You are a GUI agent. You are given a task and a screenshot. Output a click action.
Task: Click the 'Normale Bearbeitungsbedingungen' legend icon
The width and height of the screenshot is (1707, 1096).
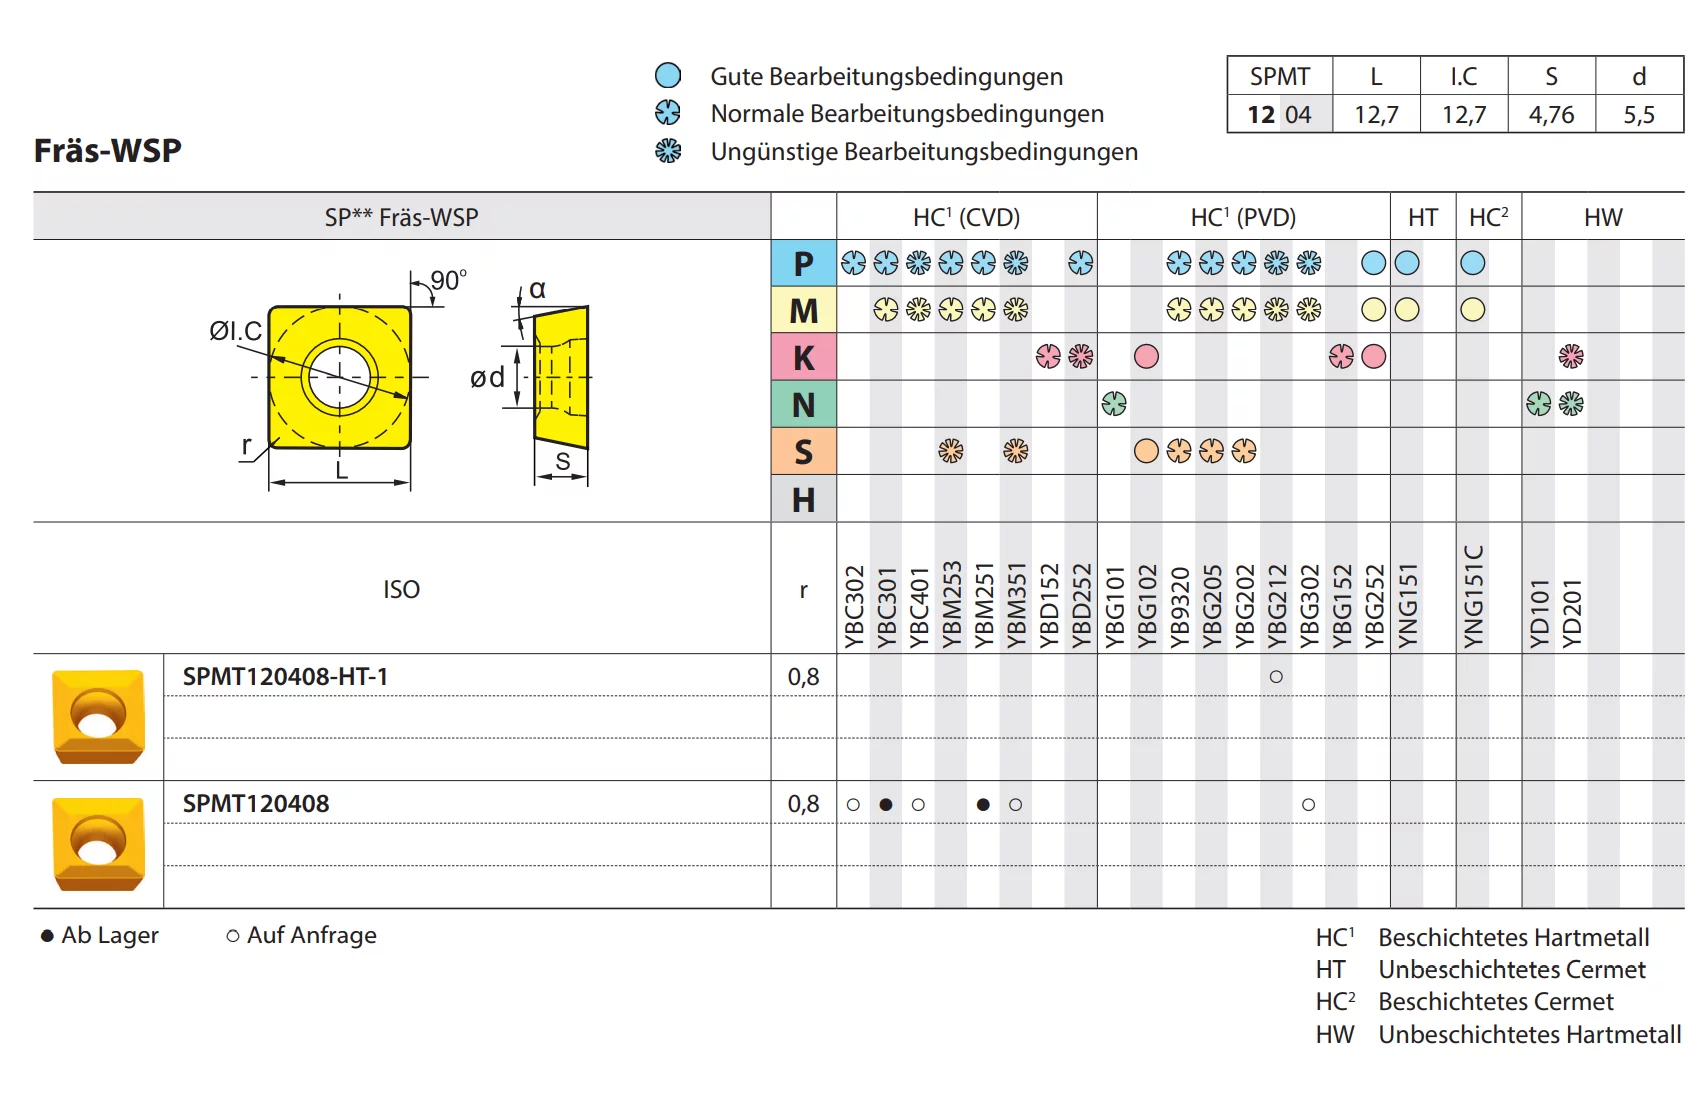coord(667,113)
